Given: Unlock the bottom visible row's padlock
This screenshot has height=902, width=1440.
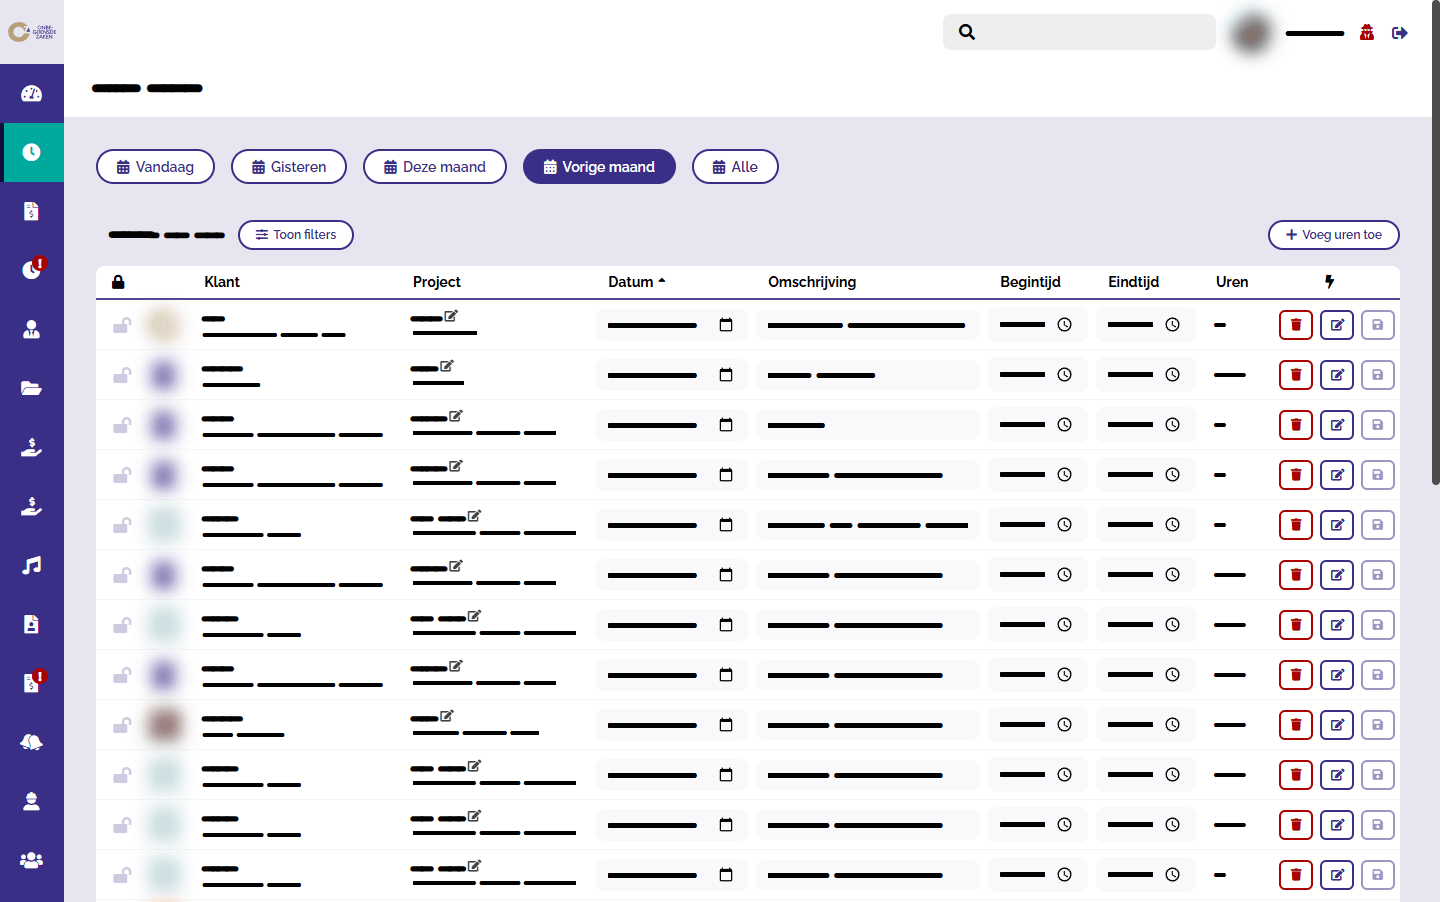Looking at the screenshot, I should click(x=122, y=875).
